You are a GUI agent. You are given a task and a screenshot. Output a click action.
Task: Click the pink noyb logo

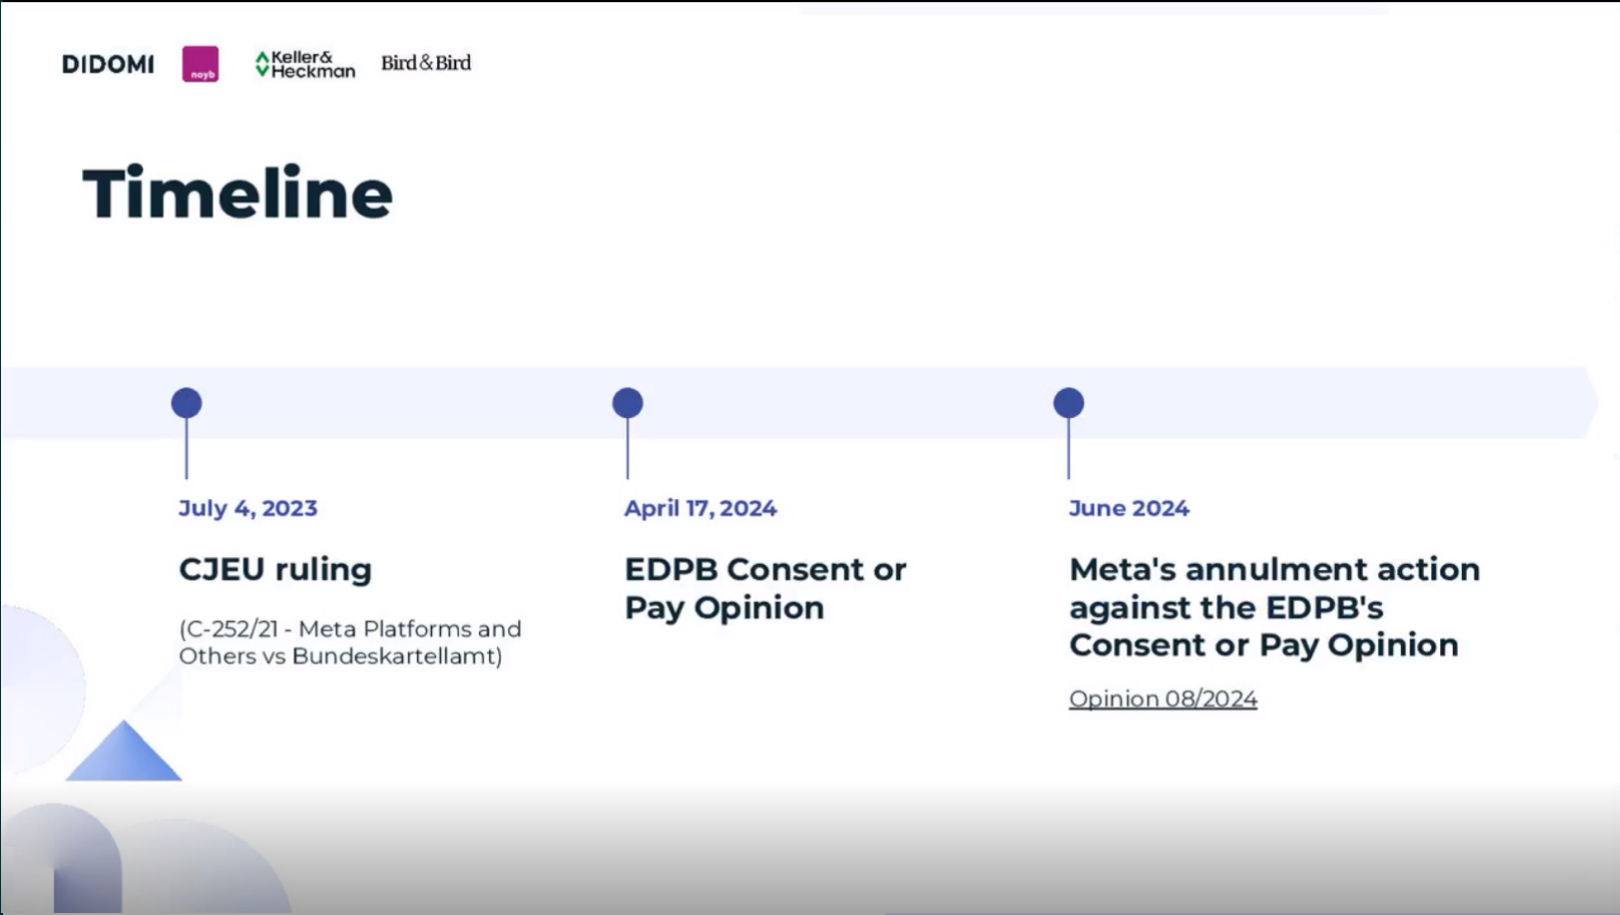tap(200, 64)
